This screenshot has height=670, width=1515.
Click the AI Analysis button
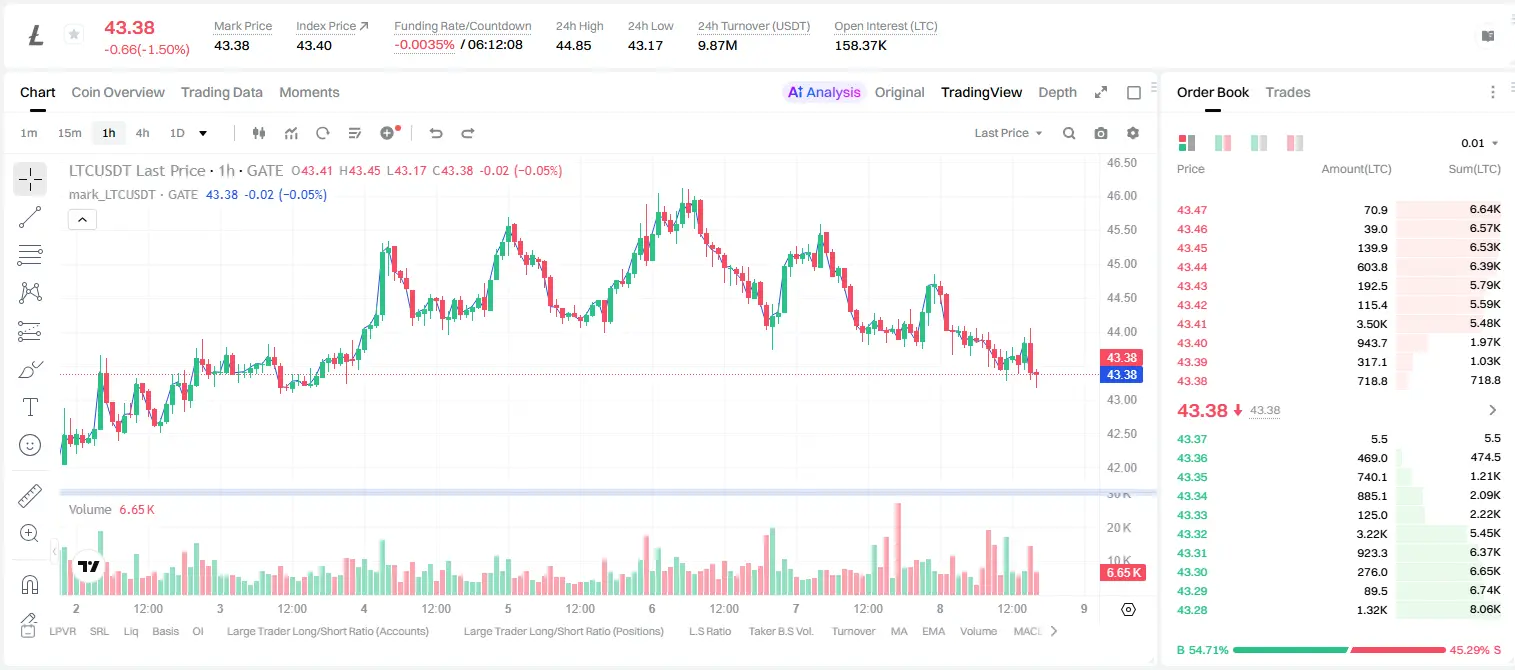coord(824,92)
